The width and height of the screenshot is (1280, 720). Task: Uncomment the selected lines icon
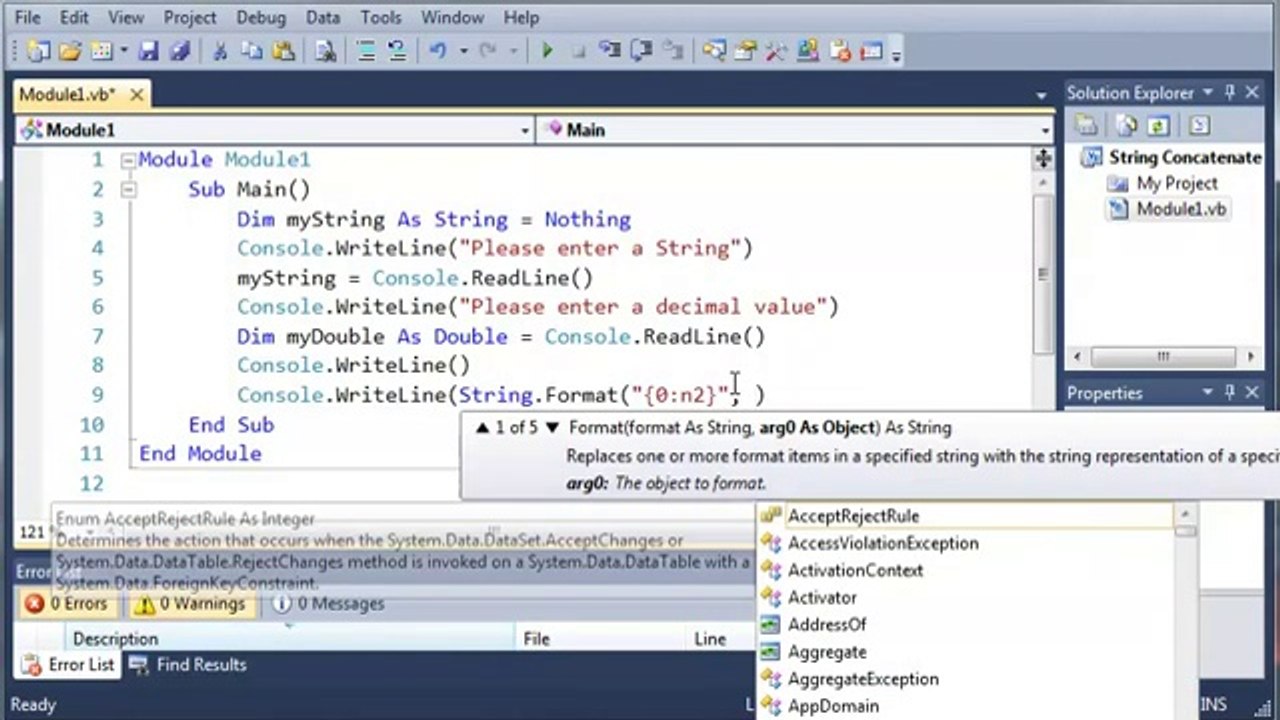pyautogui.click(x=397, y=51)
